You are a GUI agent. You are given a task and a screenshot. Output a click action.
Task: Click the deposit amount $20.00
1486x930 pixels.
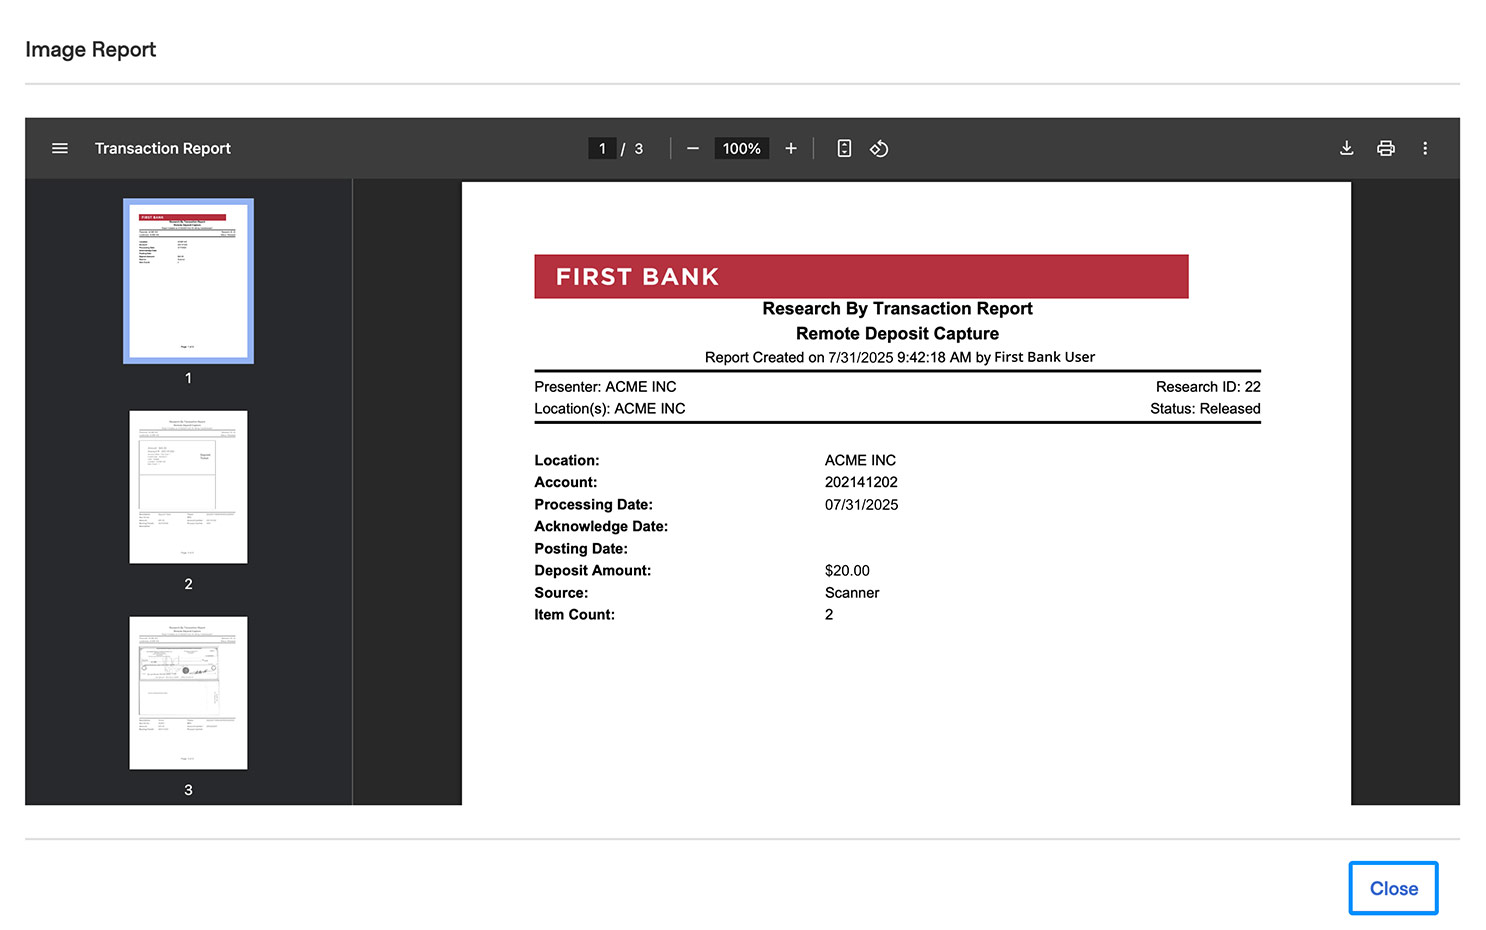point(847,571)
